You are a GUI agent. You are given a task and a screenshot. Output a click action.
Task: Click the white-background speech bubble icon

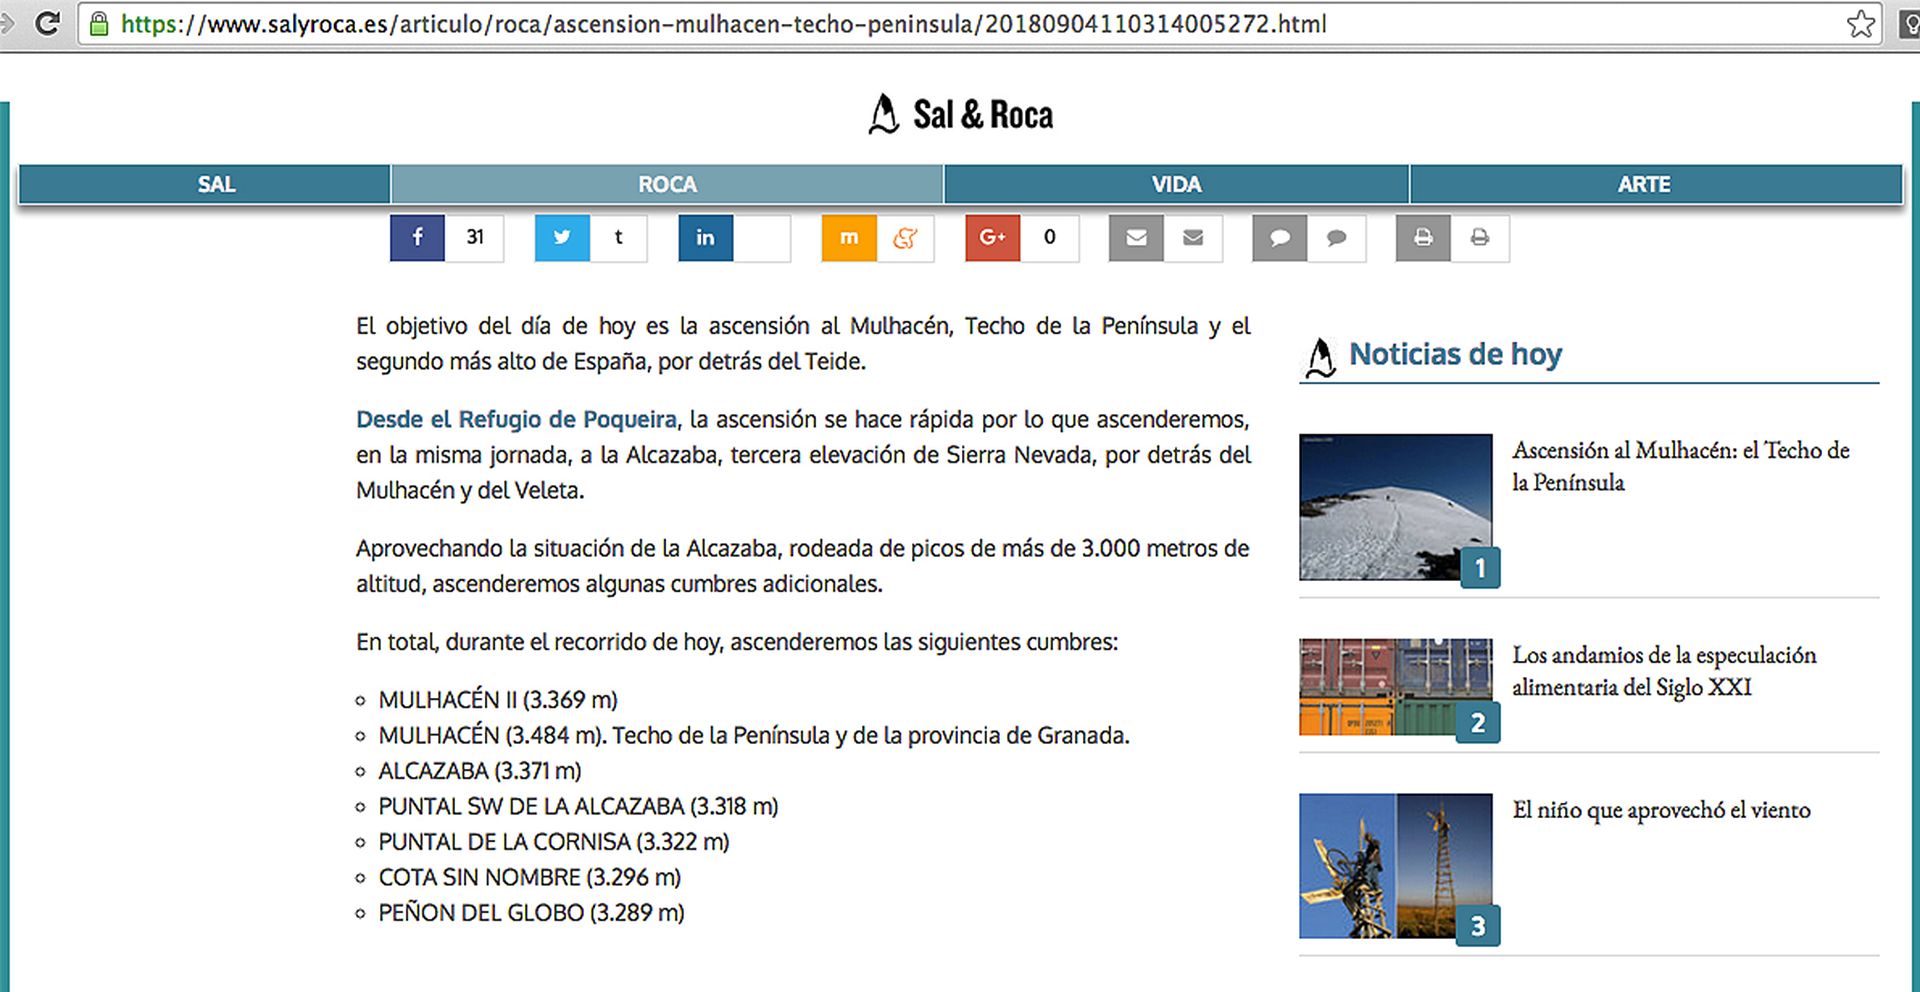pos(1336,238)
